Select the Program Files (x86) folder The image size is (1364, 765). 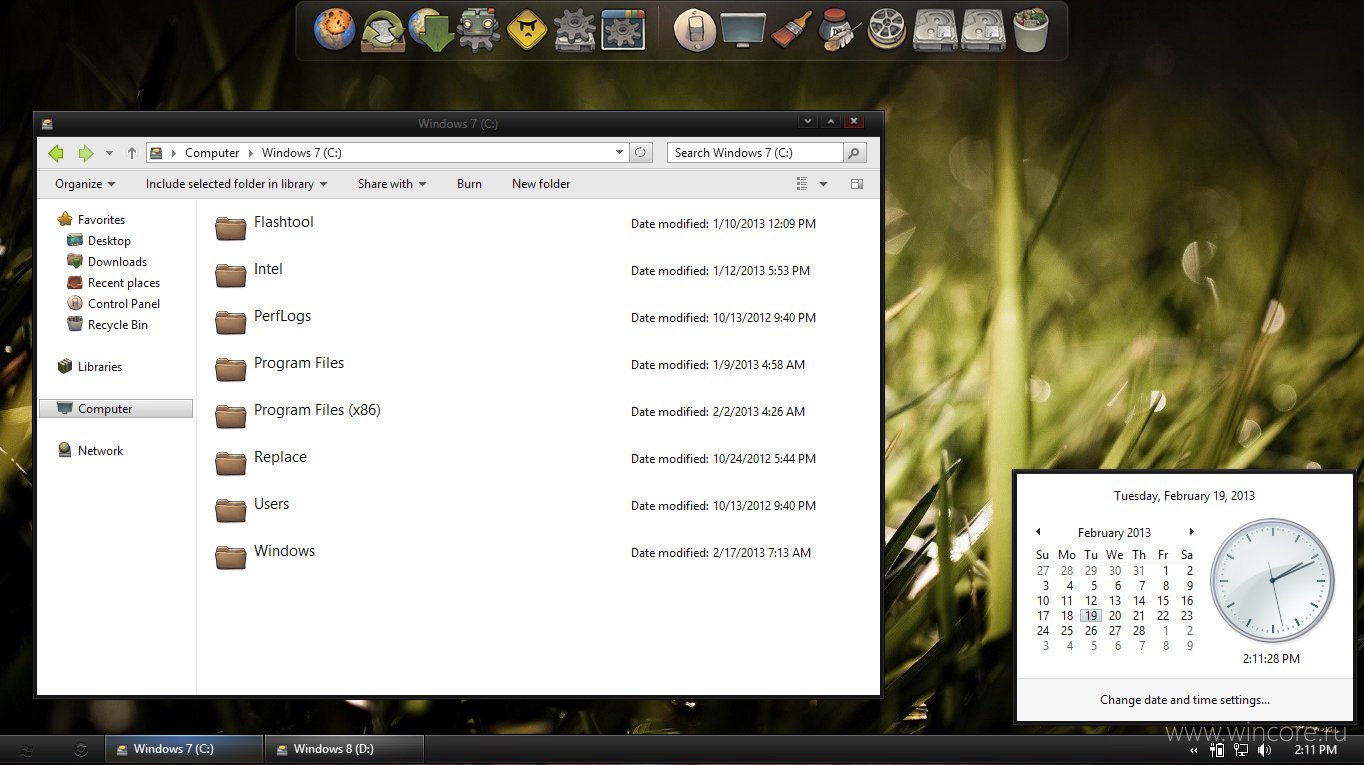[317, 410]
